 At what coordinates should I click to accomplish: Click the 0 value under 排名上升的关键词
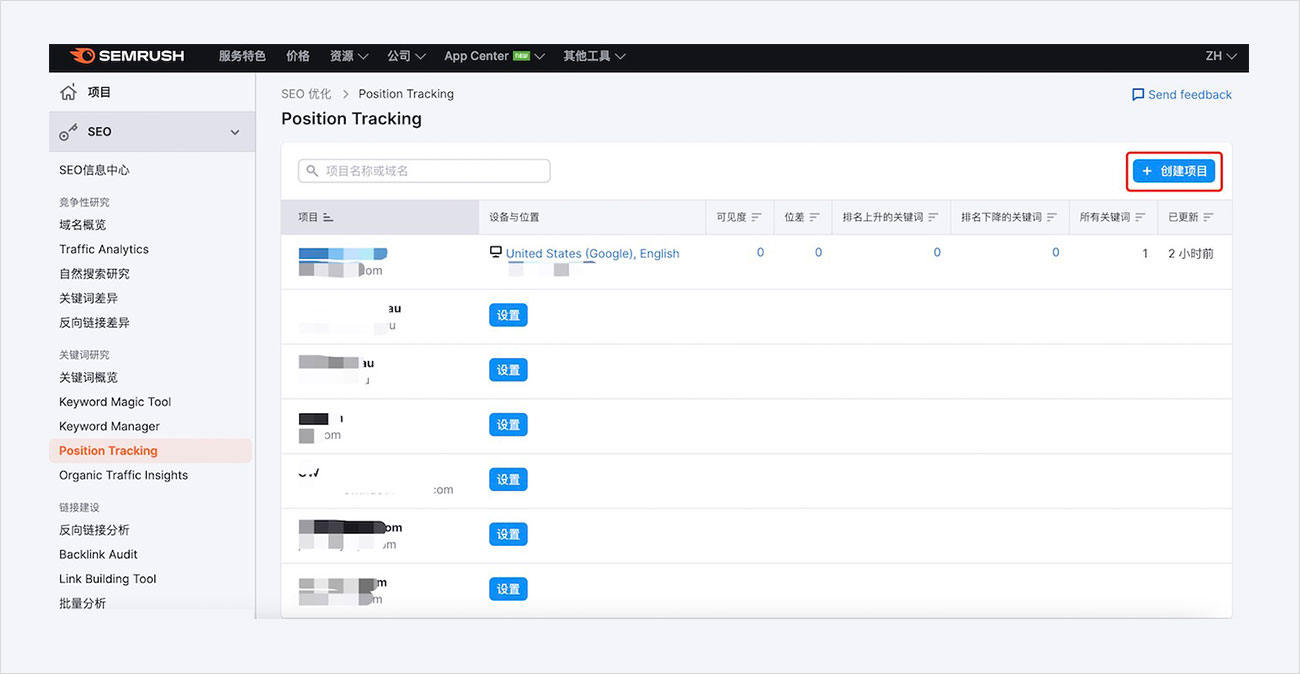click(x=937, y=253)
